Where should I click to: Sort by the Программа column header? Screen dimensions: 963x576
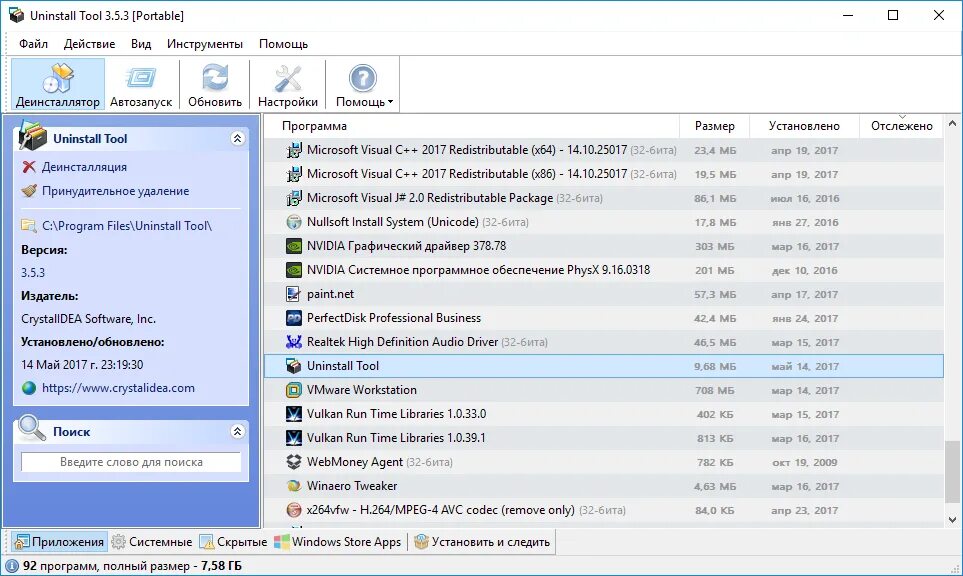pyautogui.click(x=472, y=126)
